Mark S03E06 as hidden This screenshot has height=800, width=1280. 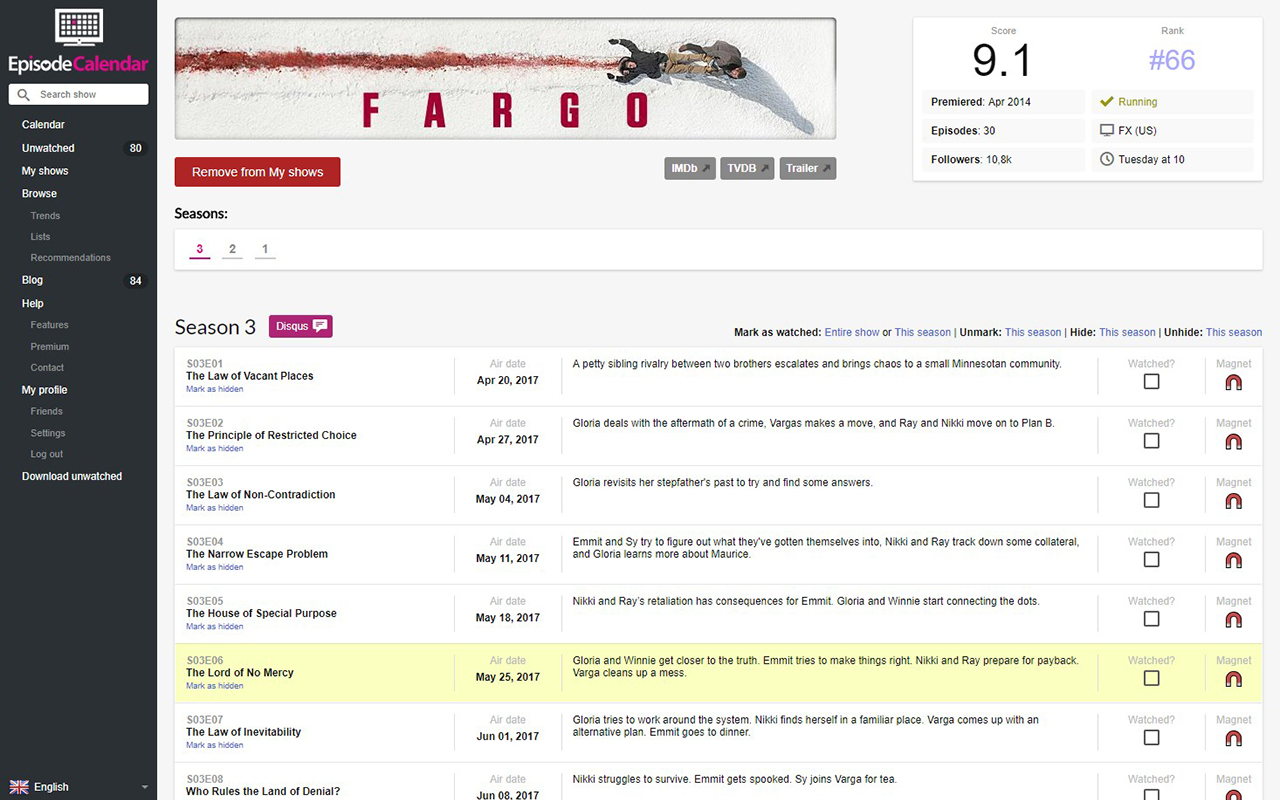pyautogui.click(x=215, y=686)
